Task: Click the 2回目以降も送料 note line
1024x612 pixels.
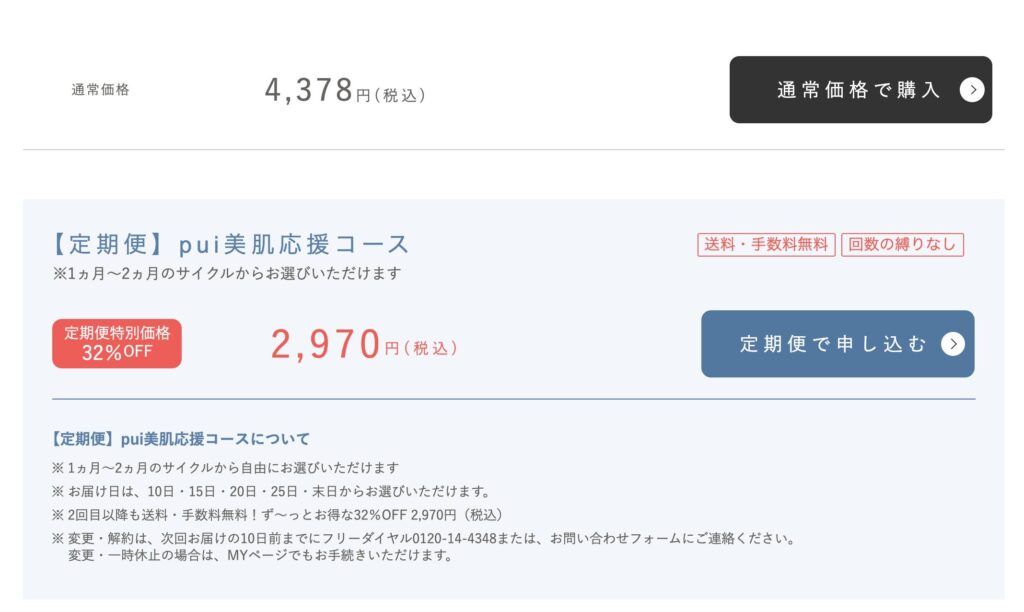Action: [278, 515]
